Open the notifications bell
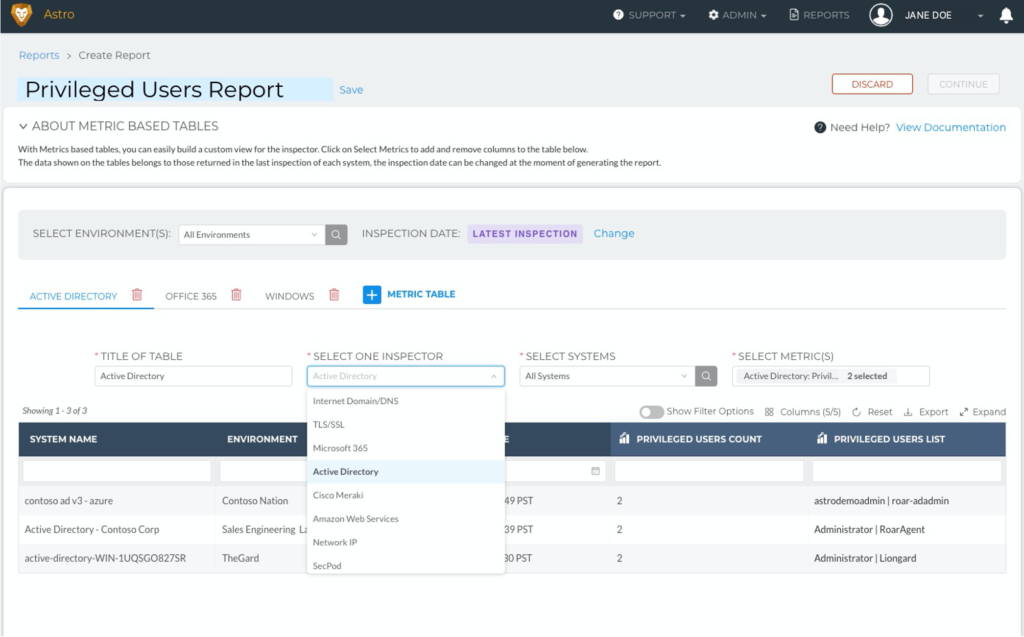The image size is (1024, 637). (1006, 16)
